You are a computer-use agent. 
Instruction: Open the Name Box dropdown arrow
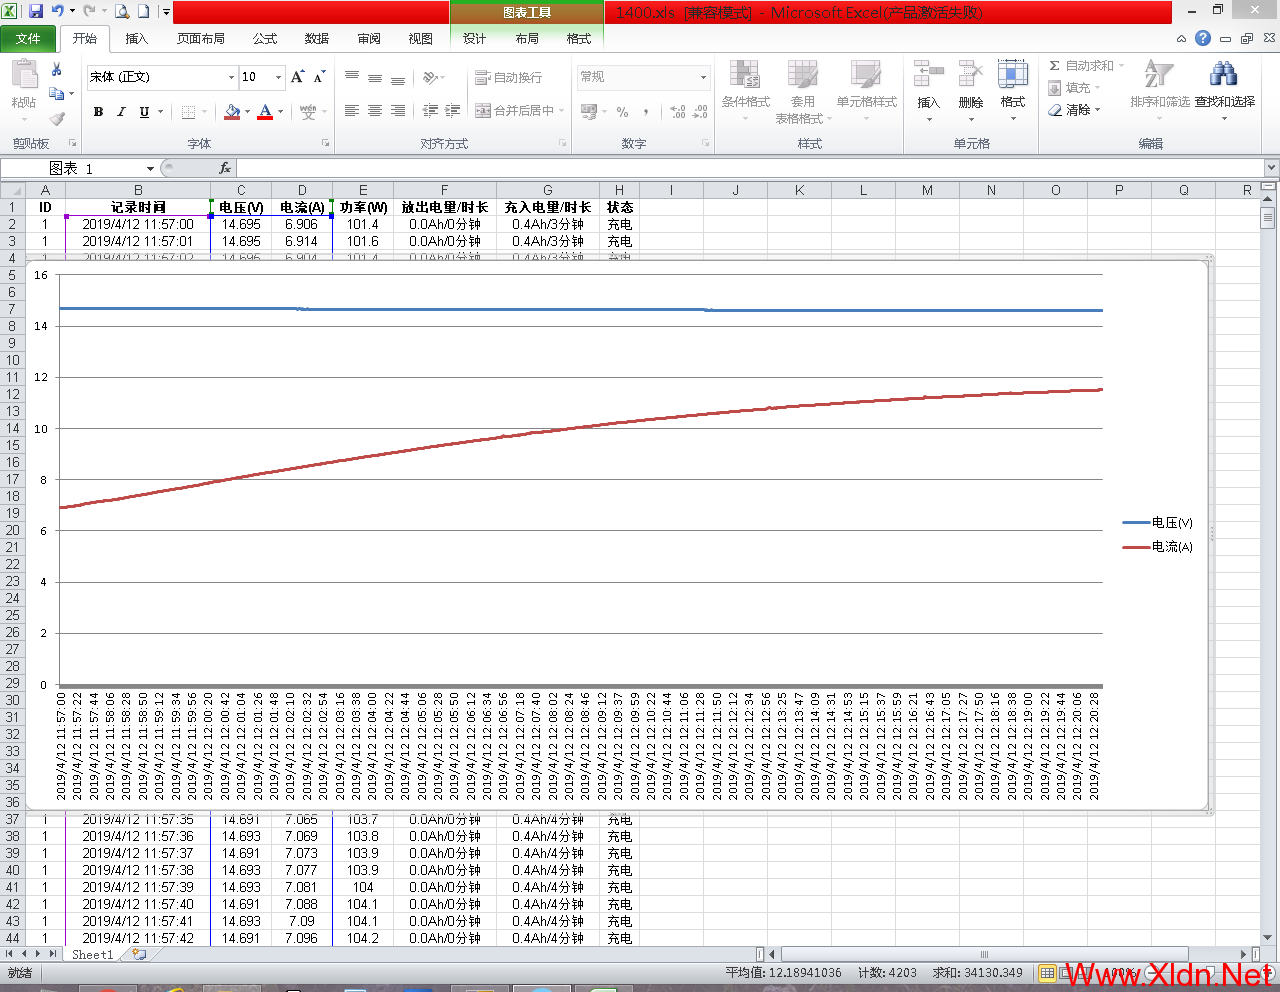click(150, 168)
